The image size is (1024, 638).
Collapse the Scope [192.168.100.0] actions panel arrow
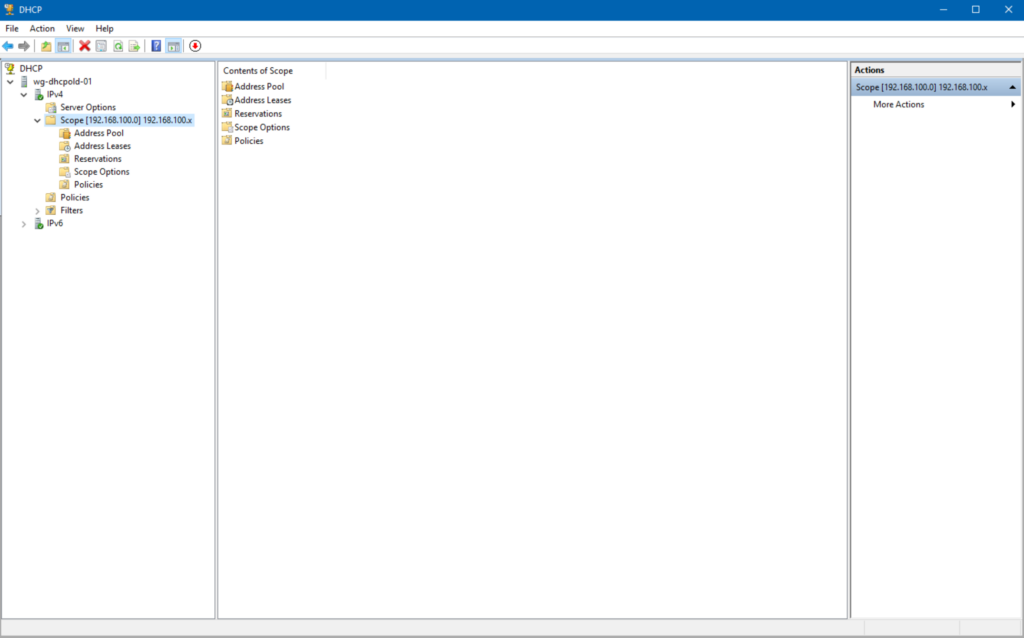point(1012,86)
